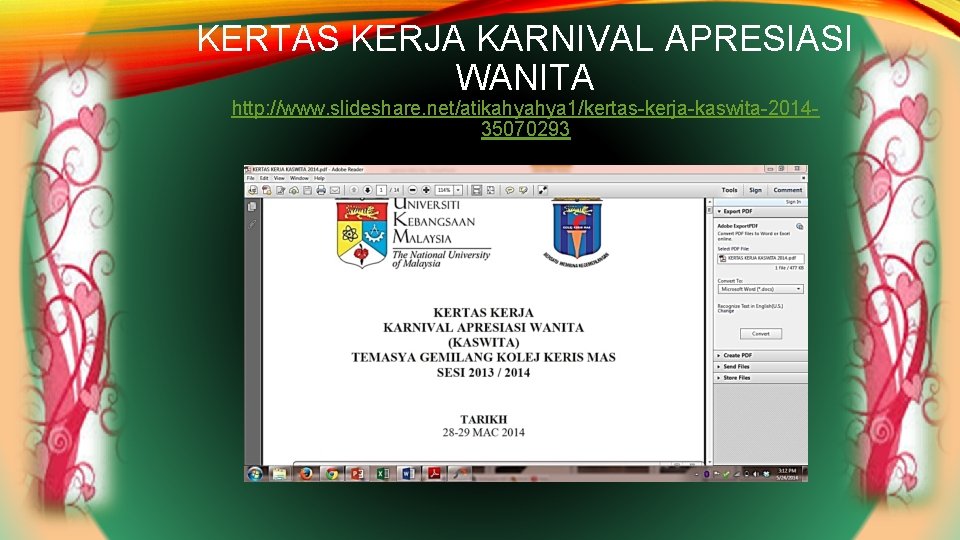Screen dimensions: 960x540
Task: Select the KERTAS KERJA KASWITA 2014.pdf file field
Action: click(x=761, y=258)
